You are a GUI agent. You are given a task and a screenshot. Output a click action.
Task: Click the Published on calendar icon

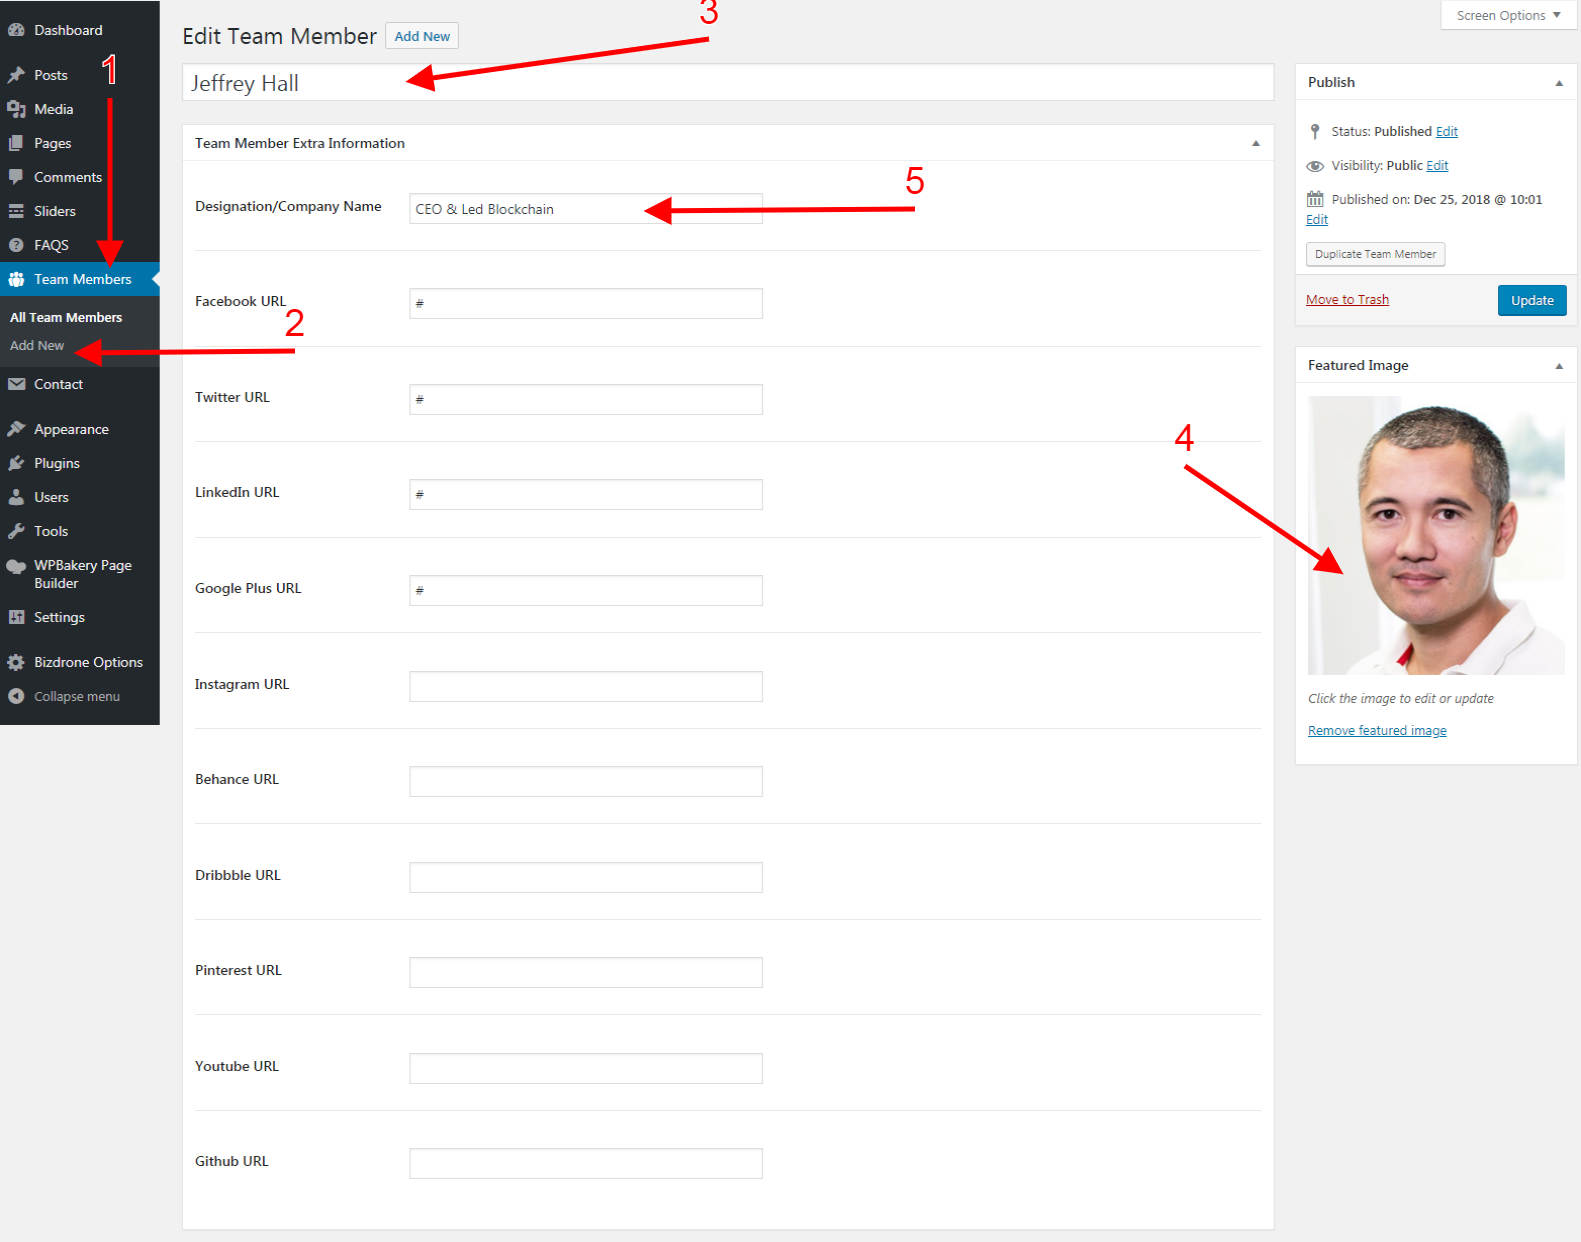1315,199
